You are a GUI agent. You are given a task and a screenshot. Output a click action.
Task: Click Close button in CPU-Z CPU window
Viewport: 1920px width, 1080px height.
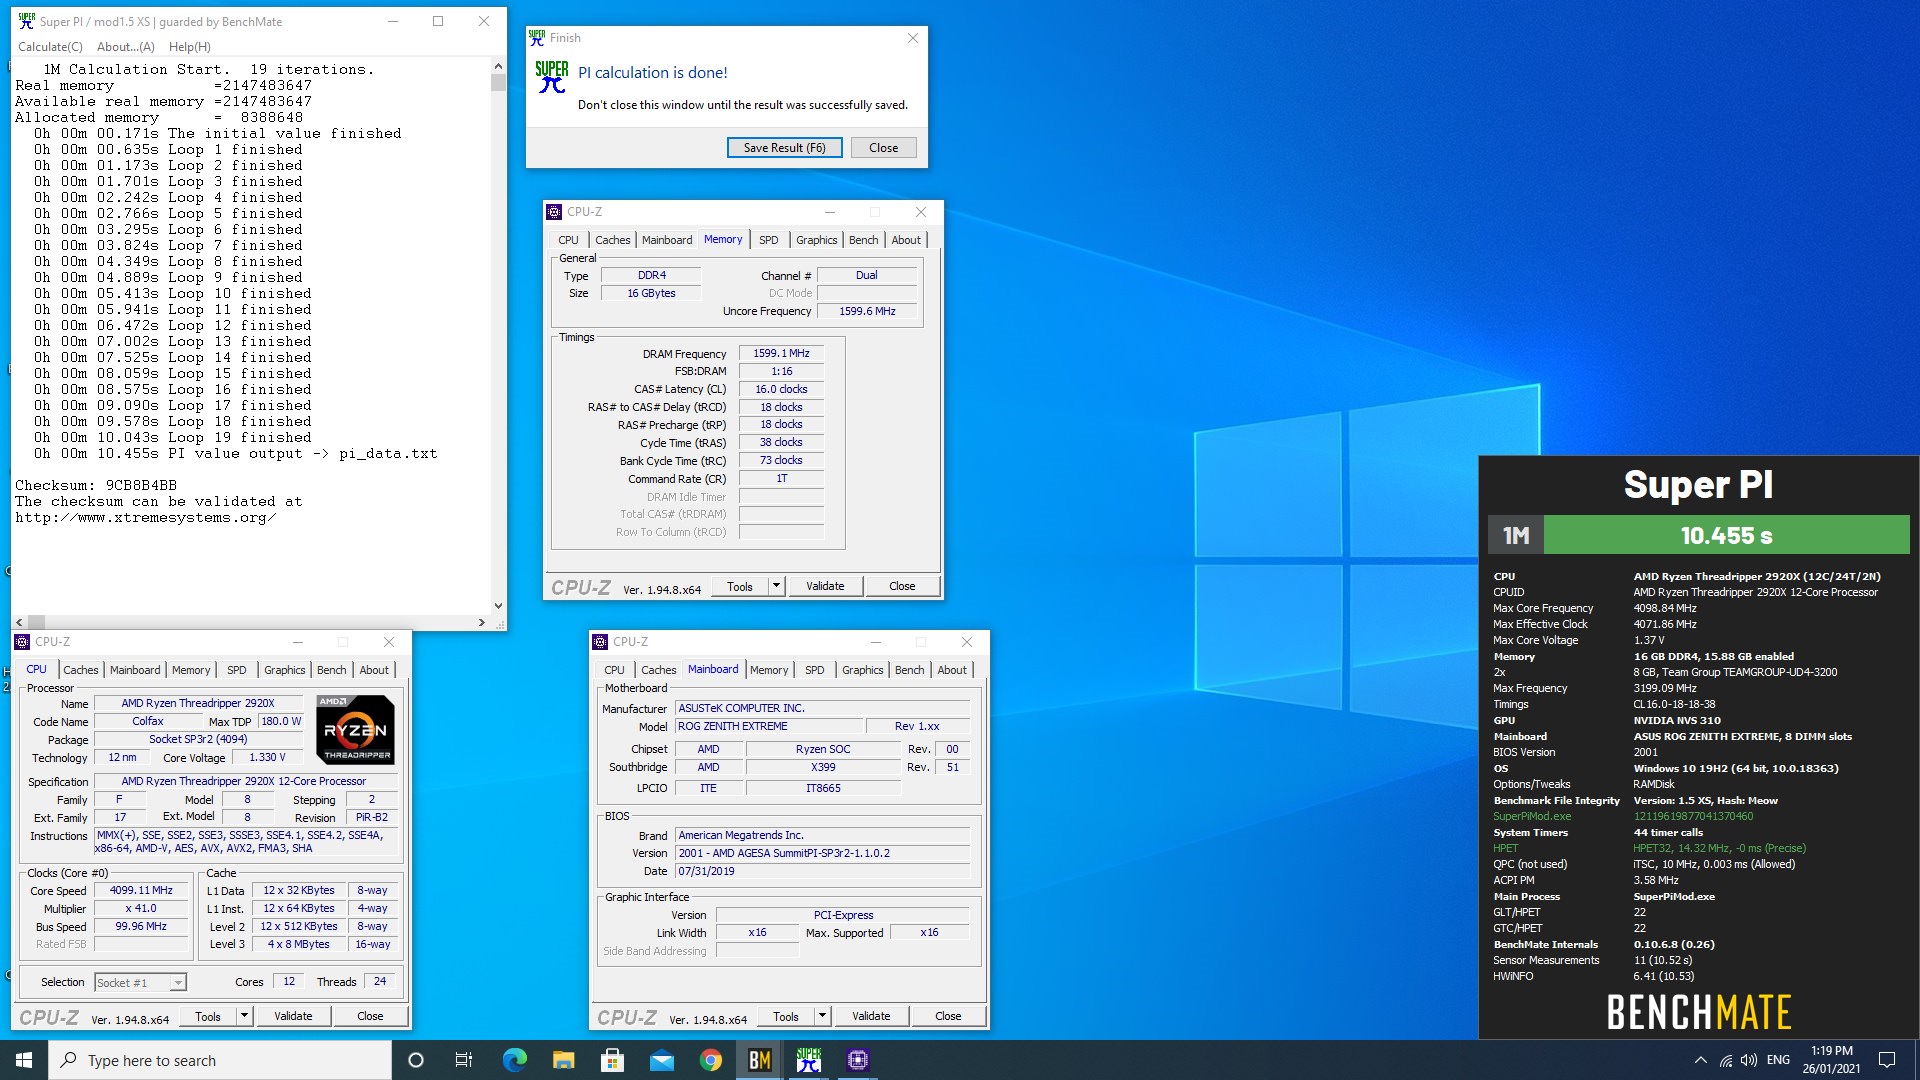(x=370, y=1016)
